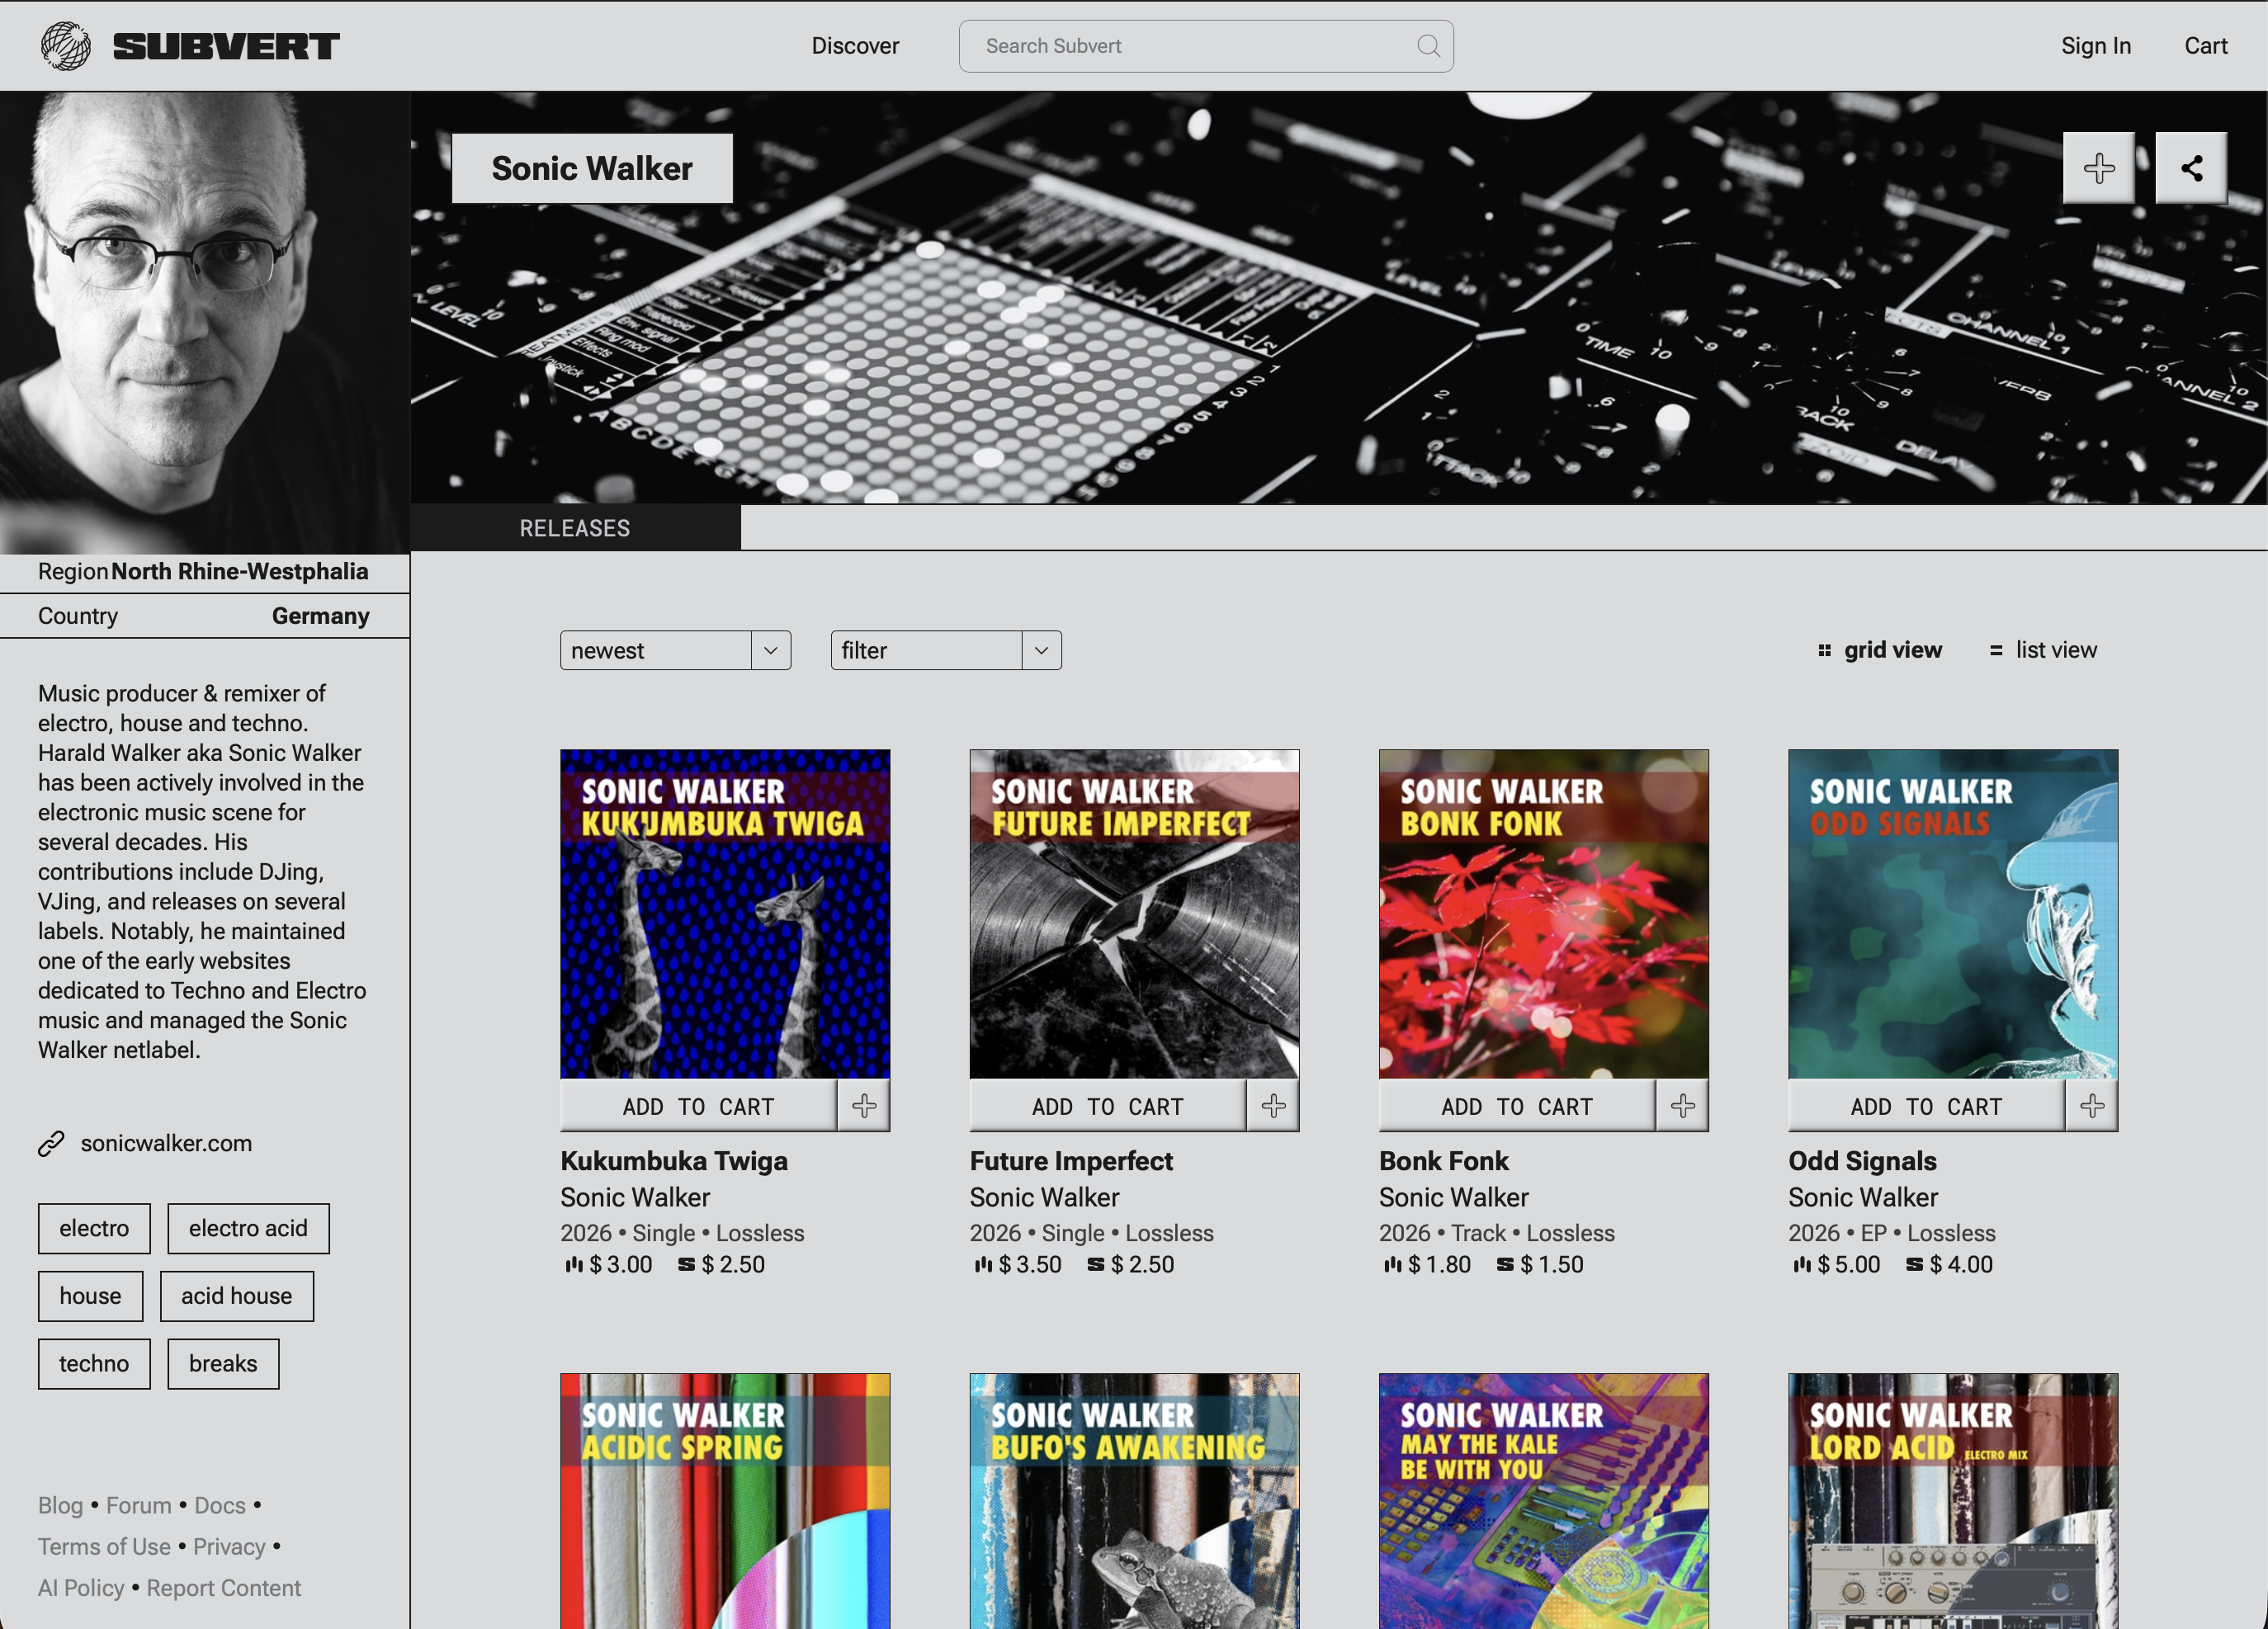This screenshot has height=1629, width=2268.
Task: Add Bonk Fonk to cart
Action: (1516, 1106)
